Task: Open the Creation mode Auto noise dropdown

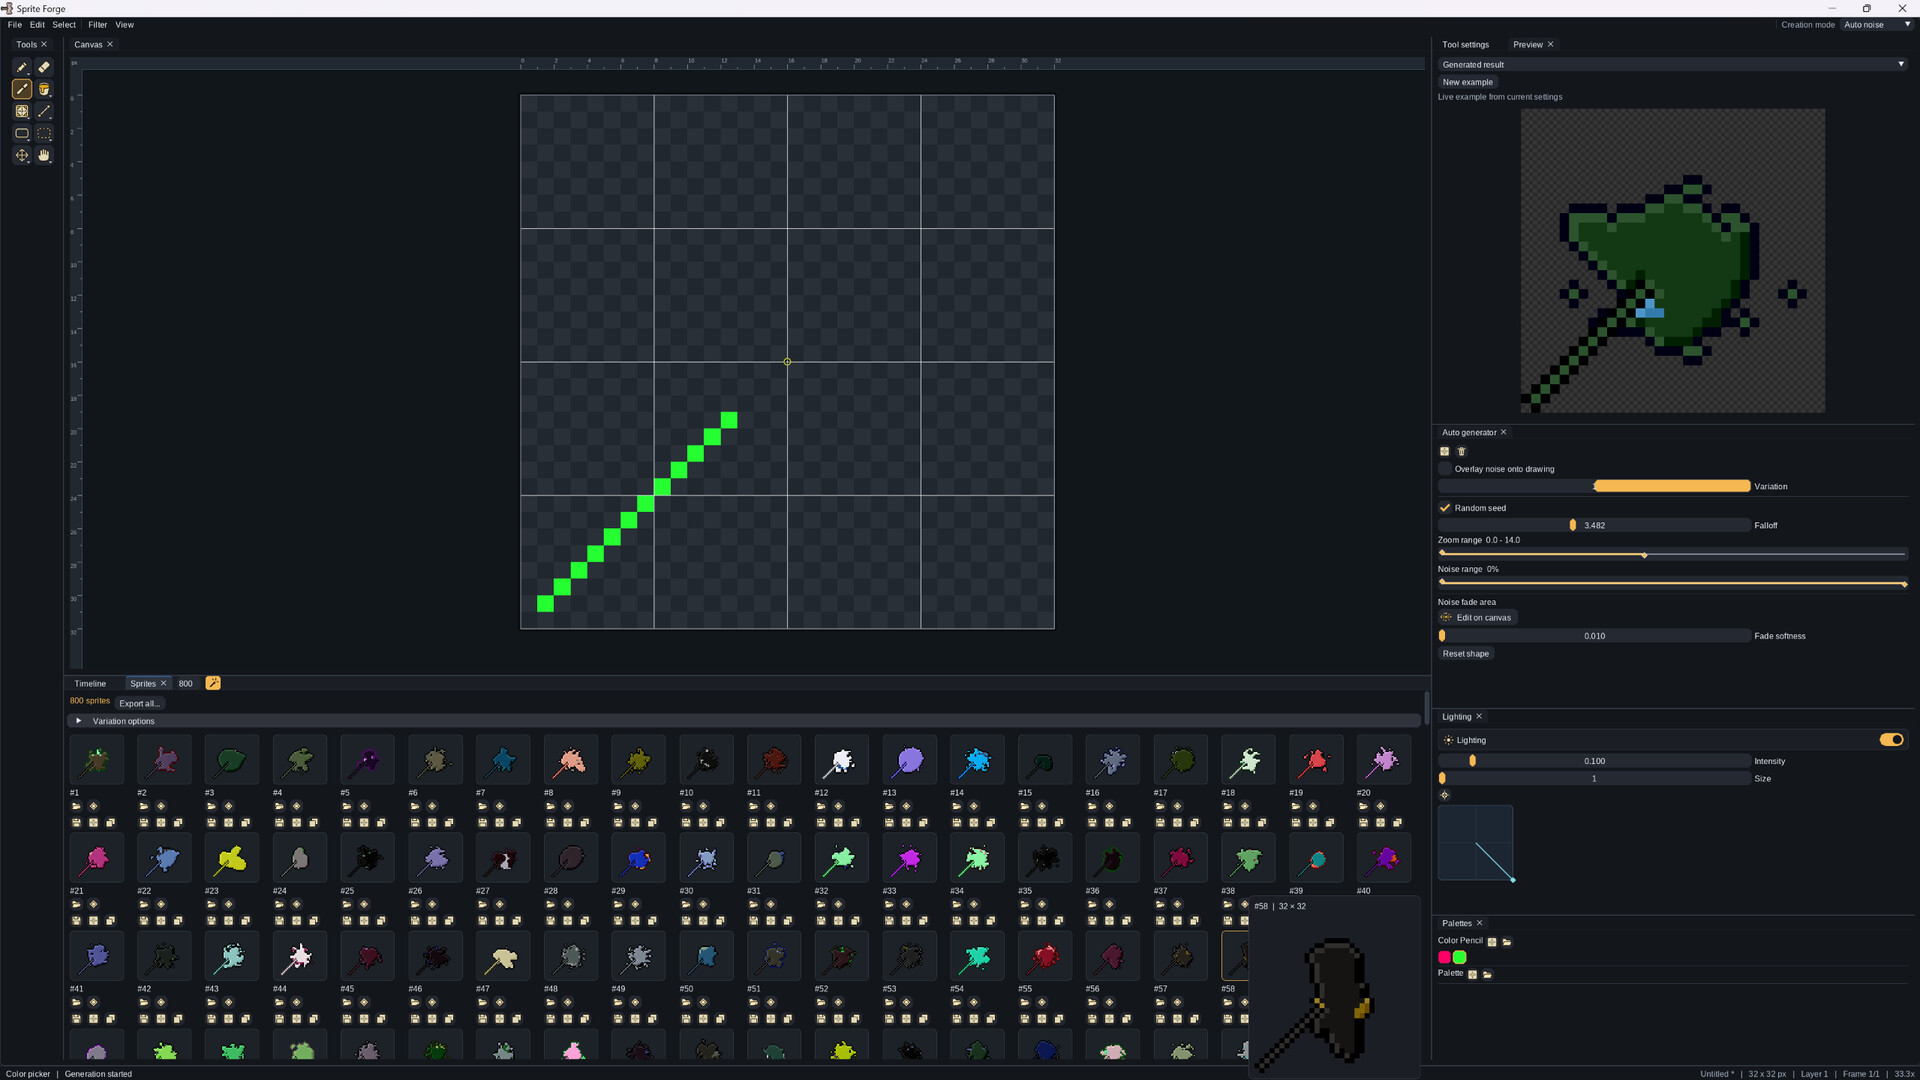Action: pyautogui.click(x=1878, y=25)
